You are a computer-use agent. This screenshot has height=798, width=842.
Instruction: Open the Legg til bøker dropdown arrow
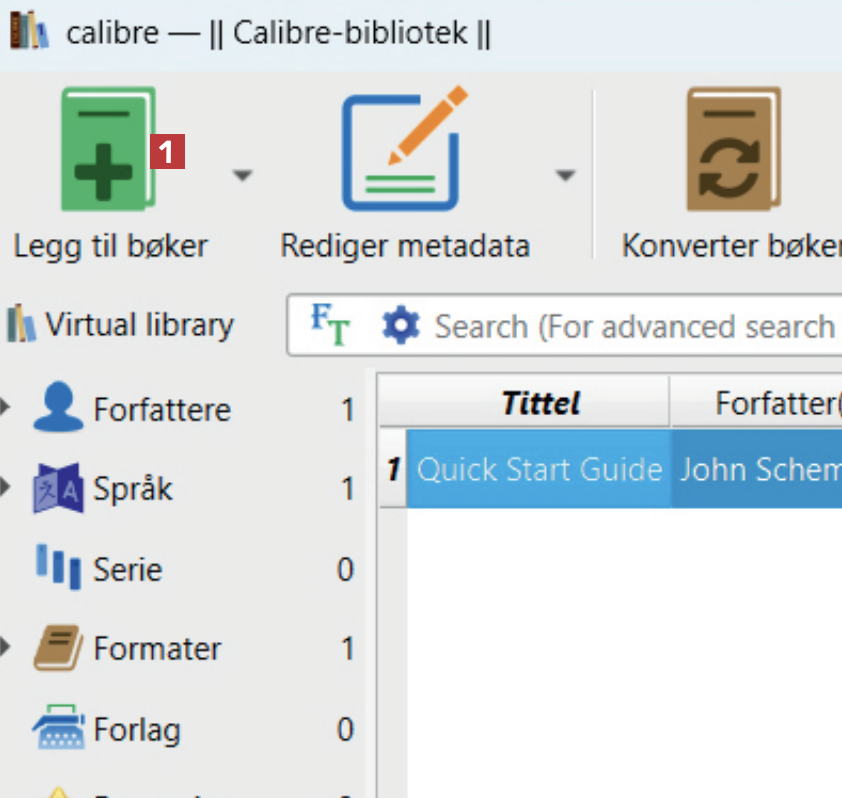tap(242, 176)
